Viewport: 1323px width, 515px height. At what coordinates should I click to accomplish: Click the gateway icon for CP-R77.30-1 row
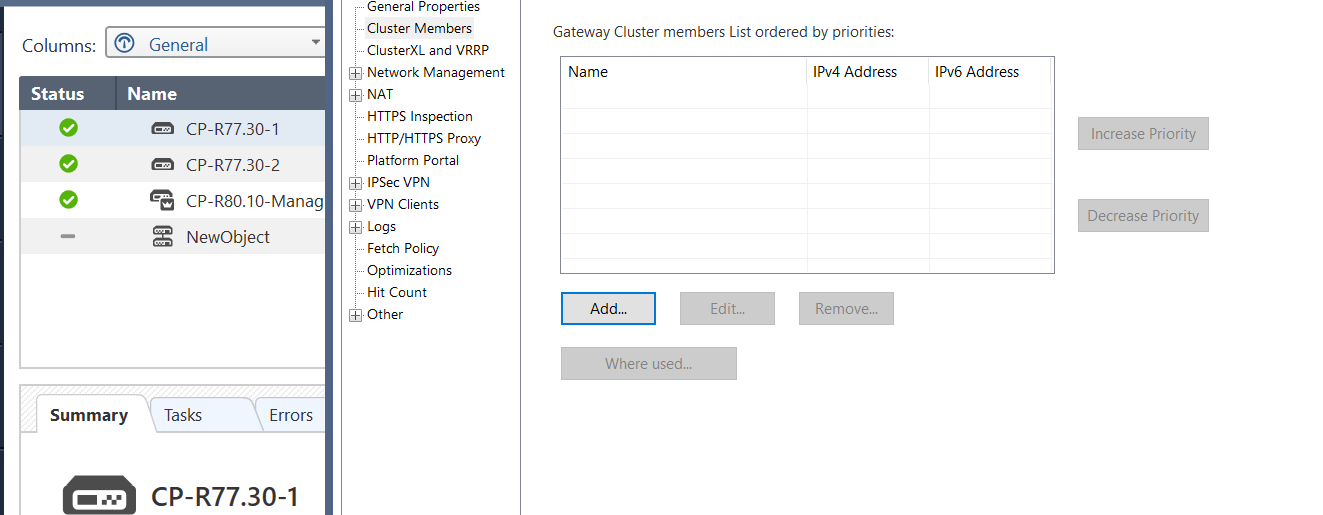click(x=162, y=128)
